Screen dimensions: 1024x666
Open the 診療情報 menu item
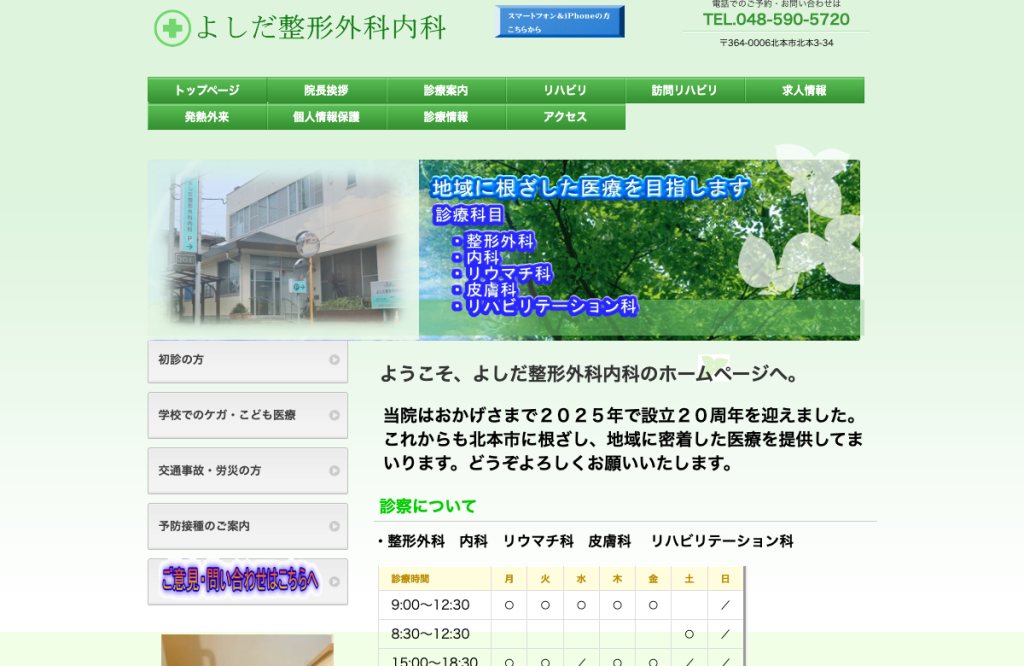pos(446,117)
